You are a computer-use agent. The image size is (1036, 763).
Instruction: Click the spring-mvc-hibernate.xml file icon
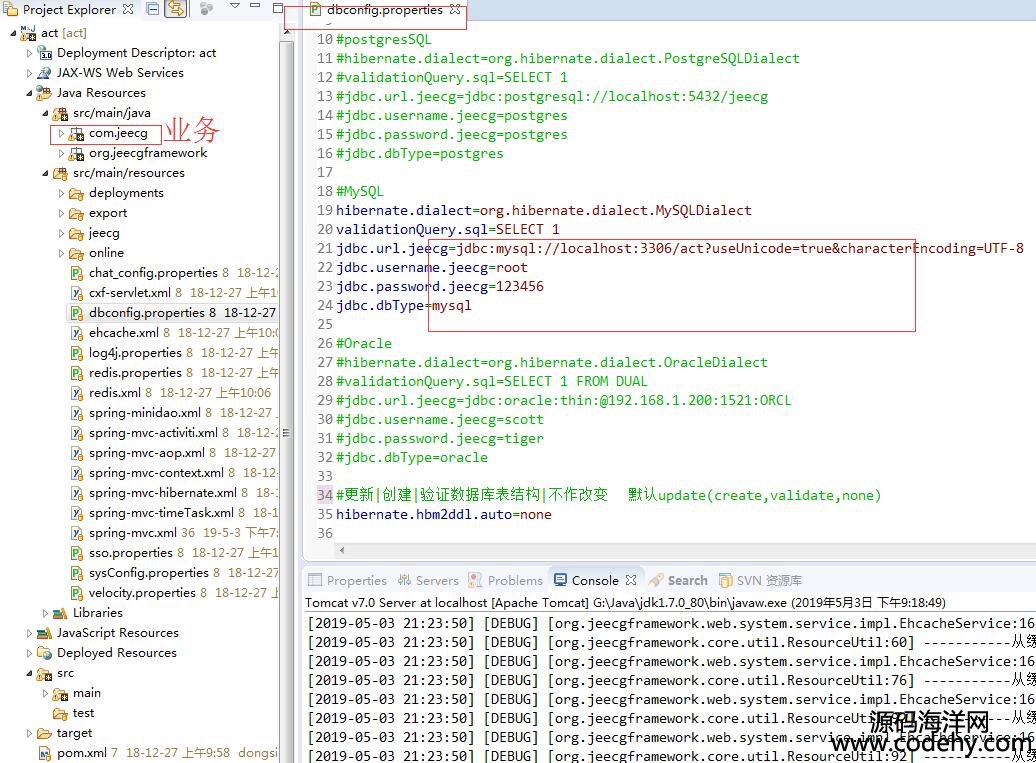click(x=77, y=493)
